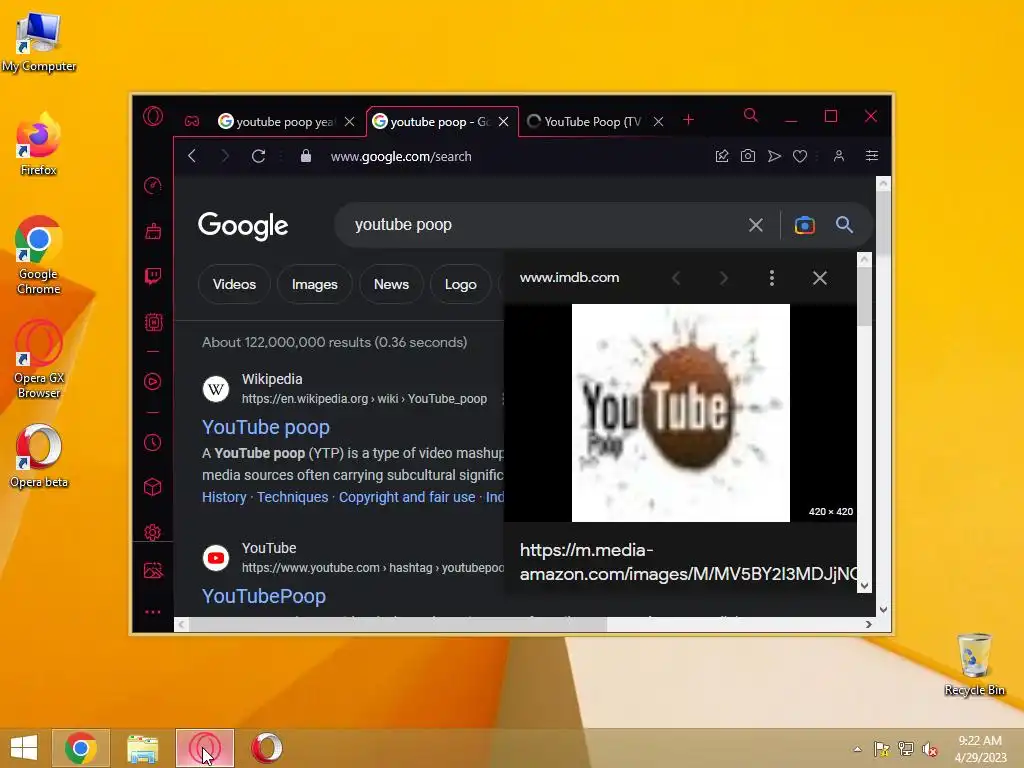The height and width of the screenshot is (768, 1024).
Task: Open sidebar three-dots more options
Action: (x=153, y=612)
